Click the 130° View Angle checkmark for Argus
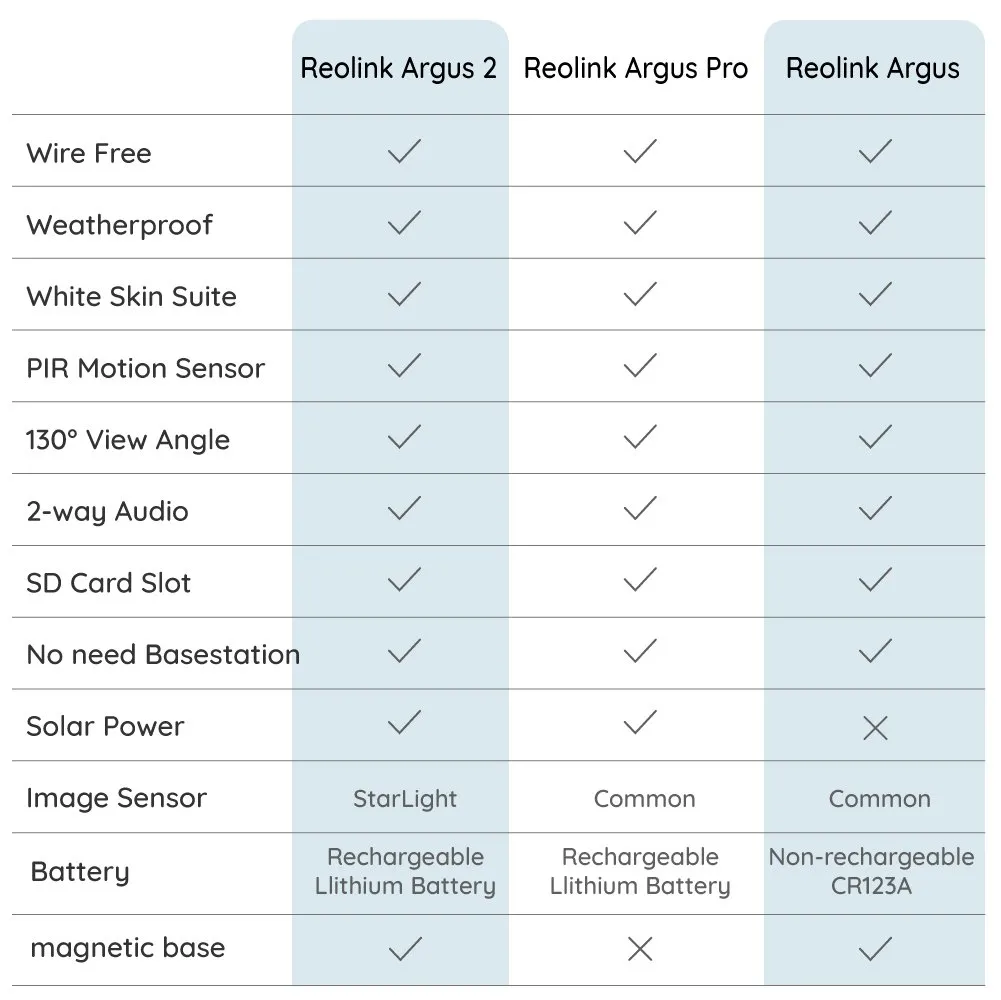1001x1000 pixels. click(x=875, y=437)
